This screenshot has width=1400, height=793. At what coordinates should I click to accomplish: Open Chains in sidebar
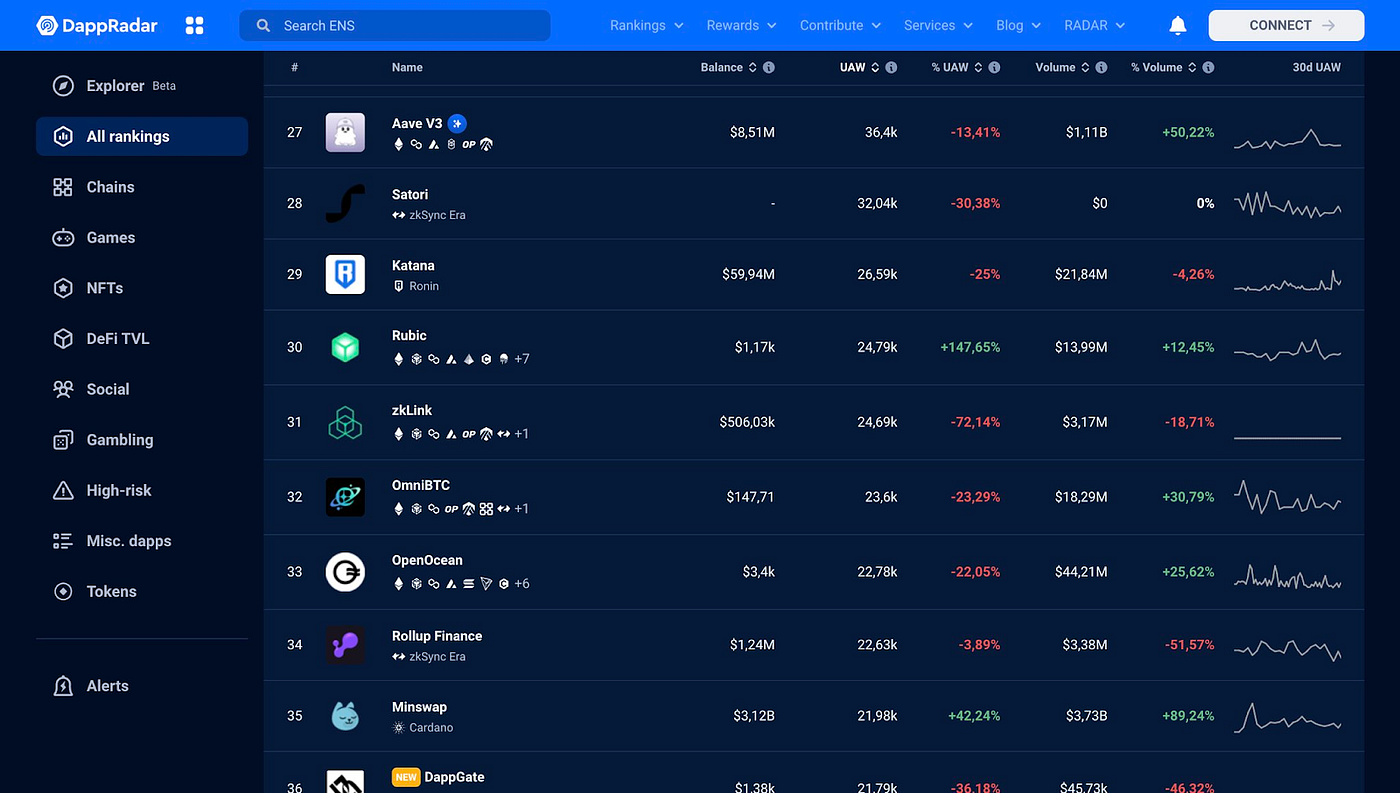pyautogui.click(x=142, y=187)
